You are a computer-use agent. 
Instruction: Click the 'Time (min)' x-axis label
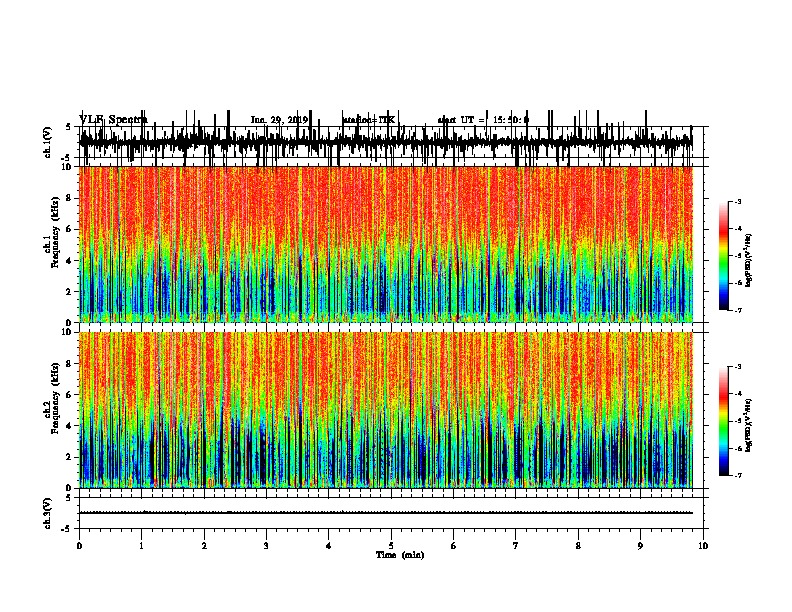400,555
